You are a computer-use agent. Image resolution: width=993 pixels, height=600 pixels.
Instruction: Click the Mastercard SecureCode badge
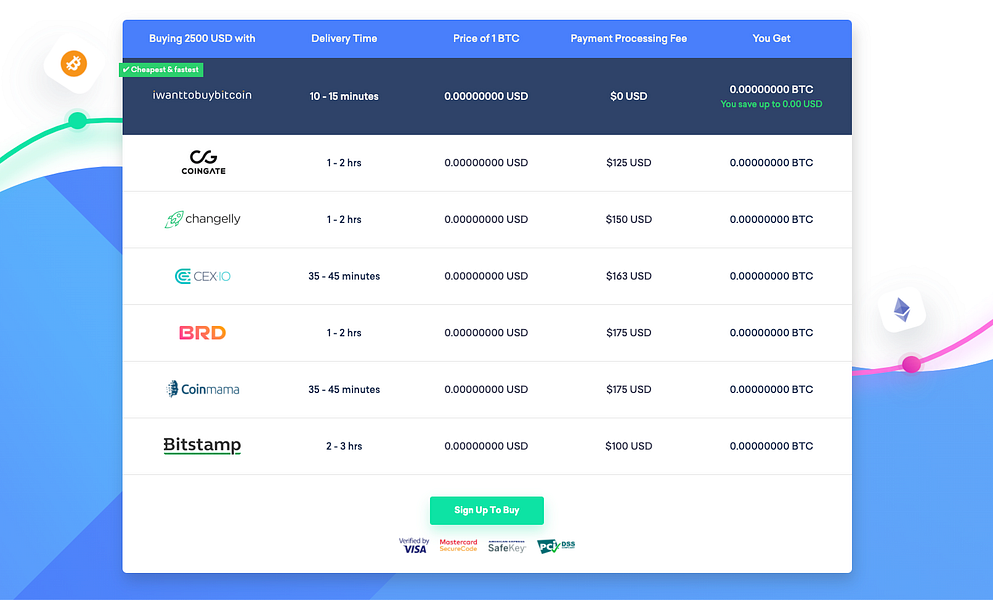(x=459, y=546)
